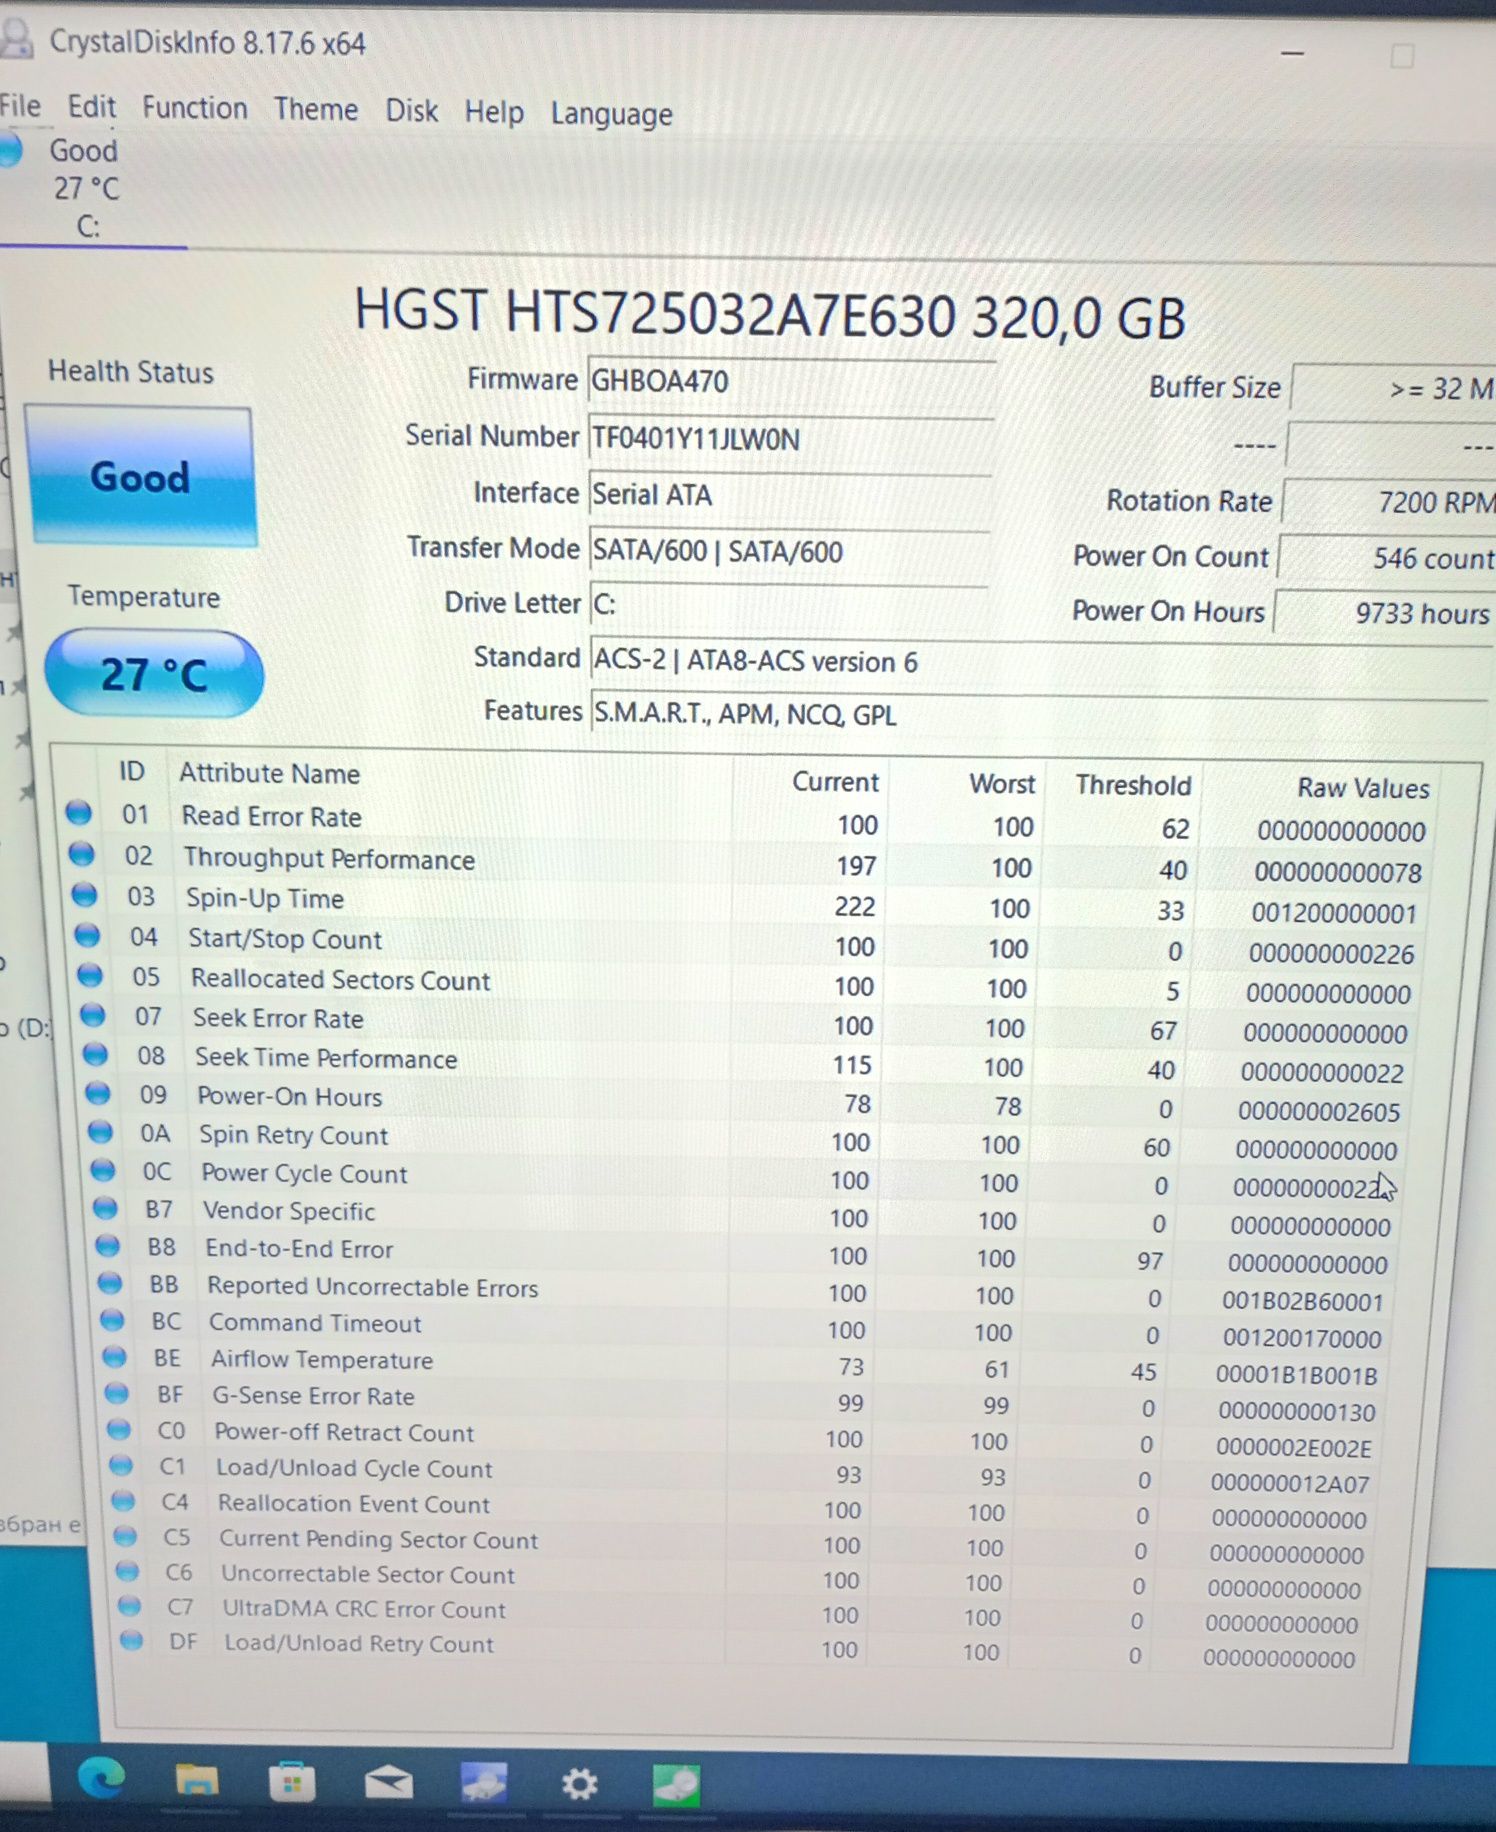Click the 27 °C temperature button

[154, 674]
